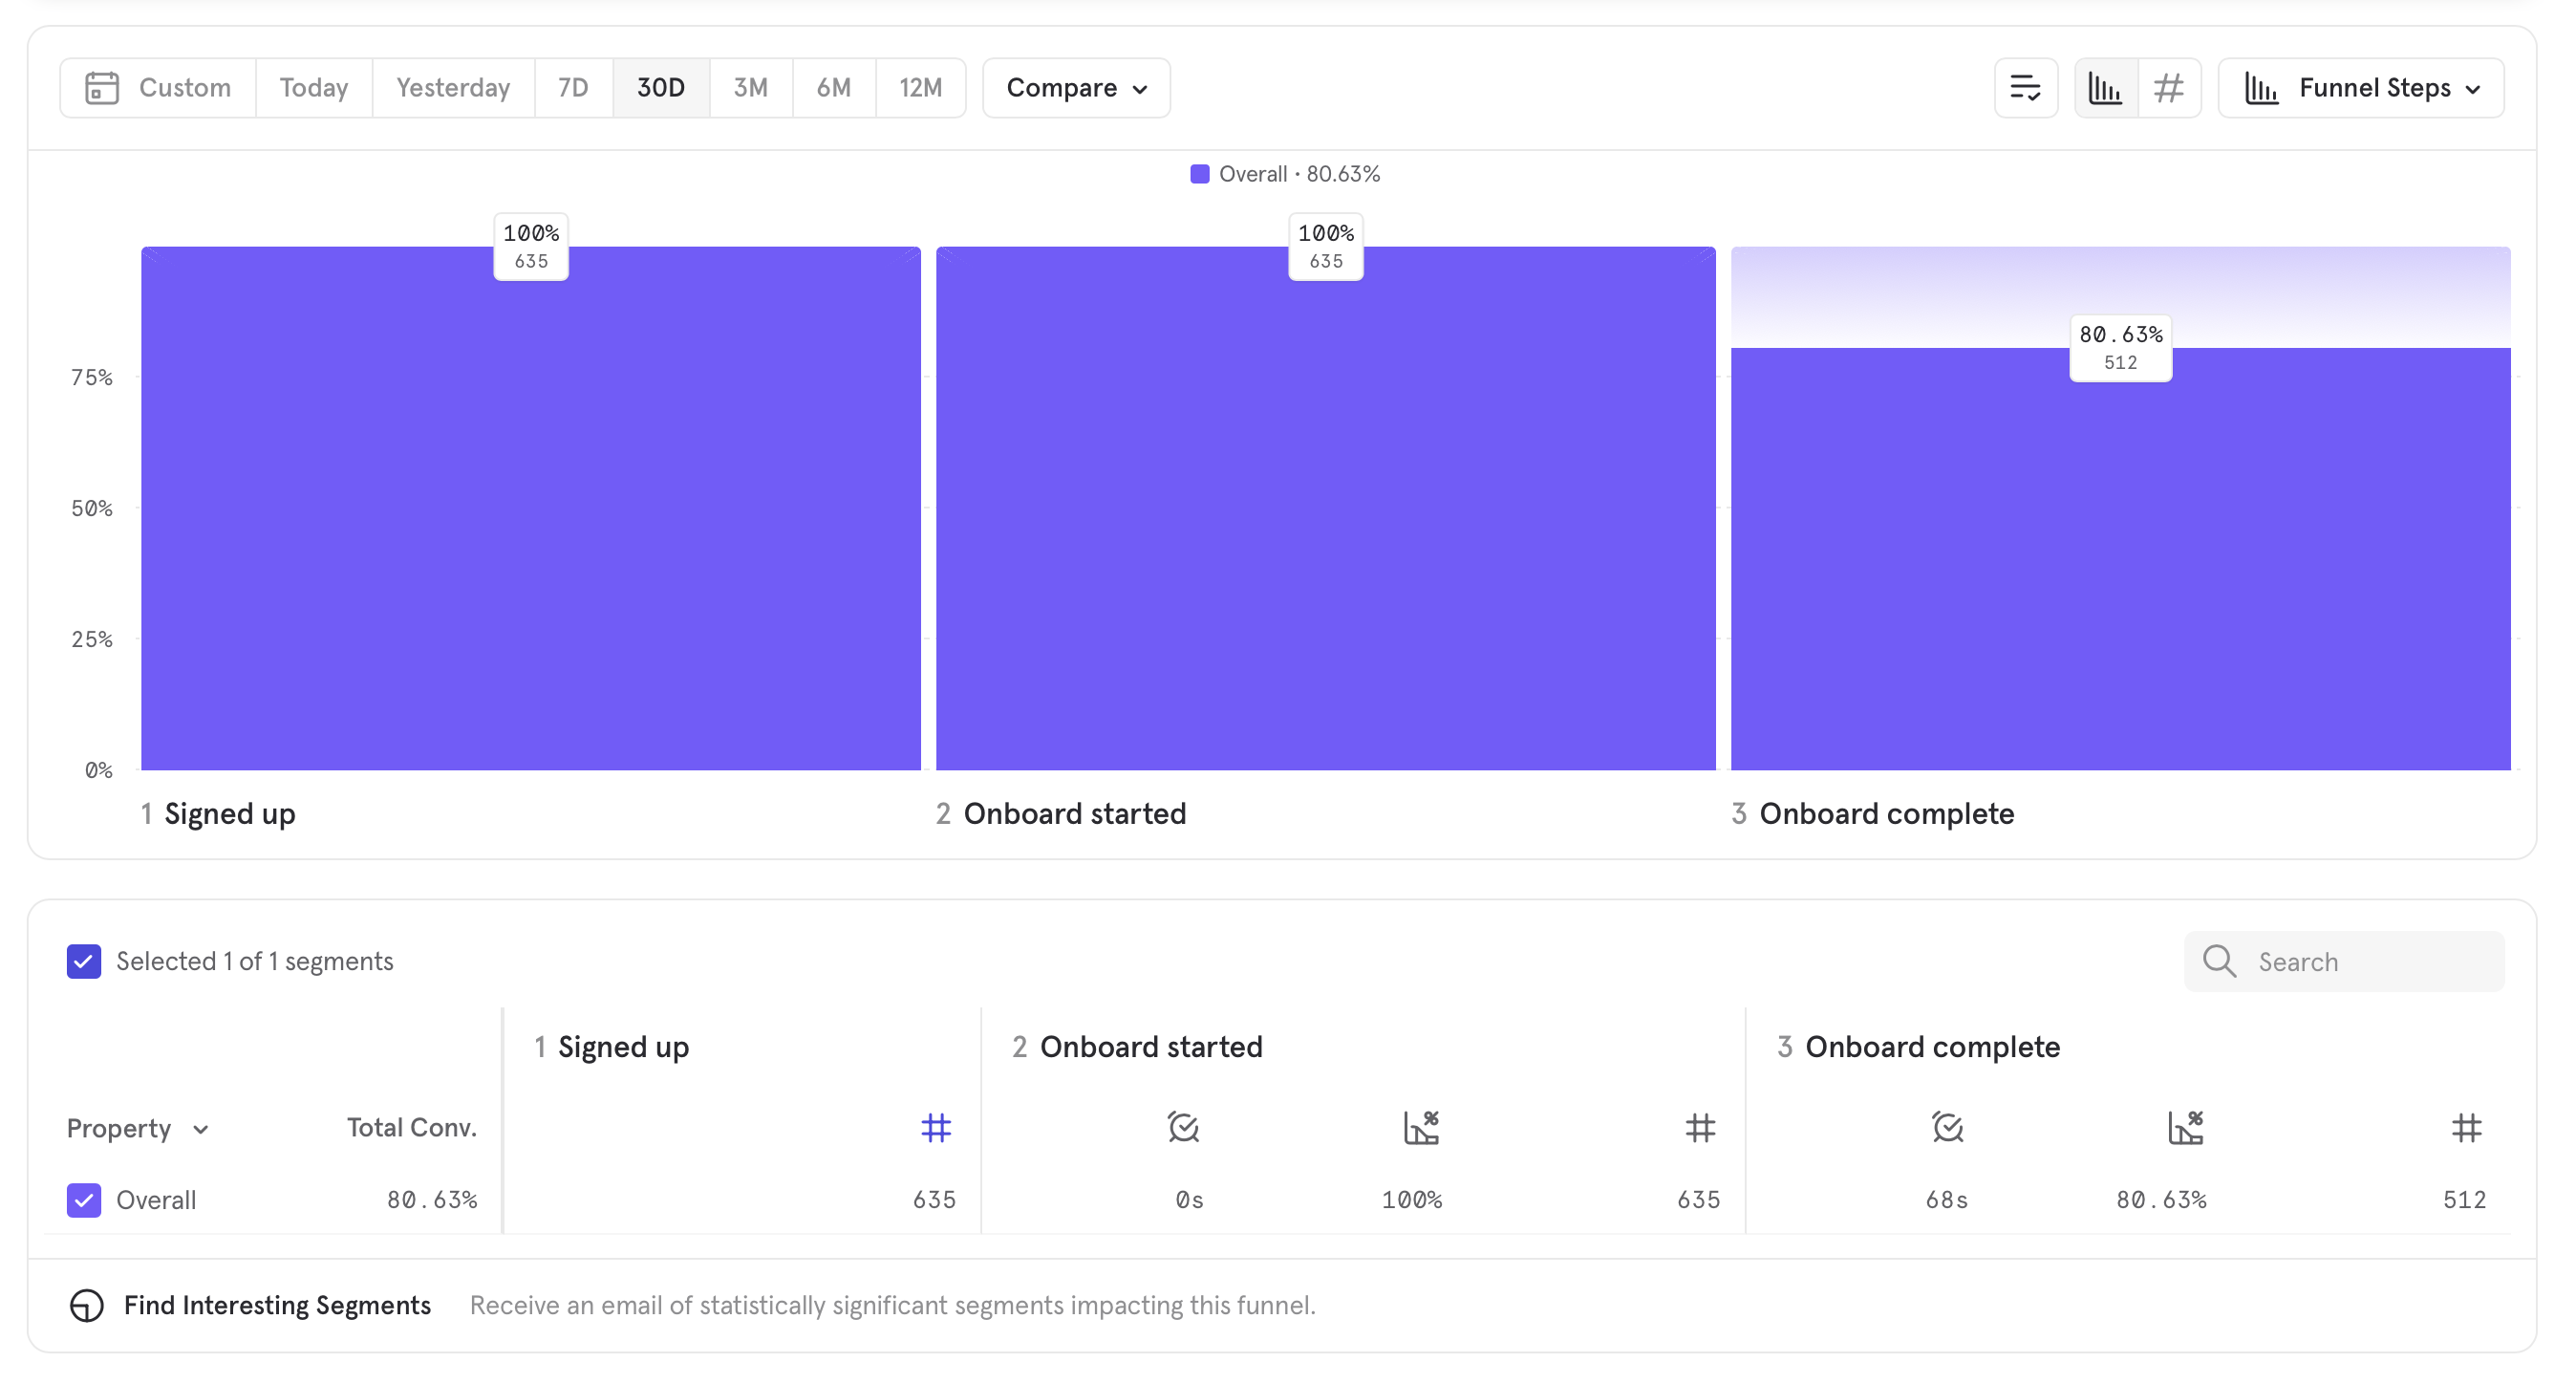Click the '2 Onboard started' chart axis label
Image resolution: width=2576 pixels, height=1384 pixels.
pos(1061,814)
